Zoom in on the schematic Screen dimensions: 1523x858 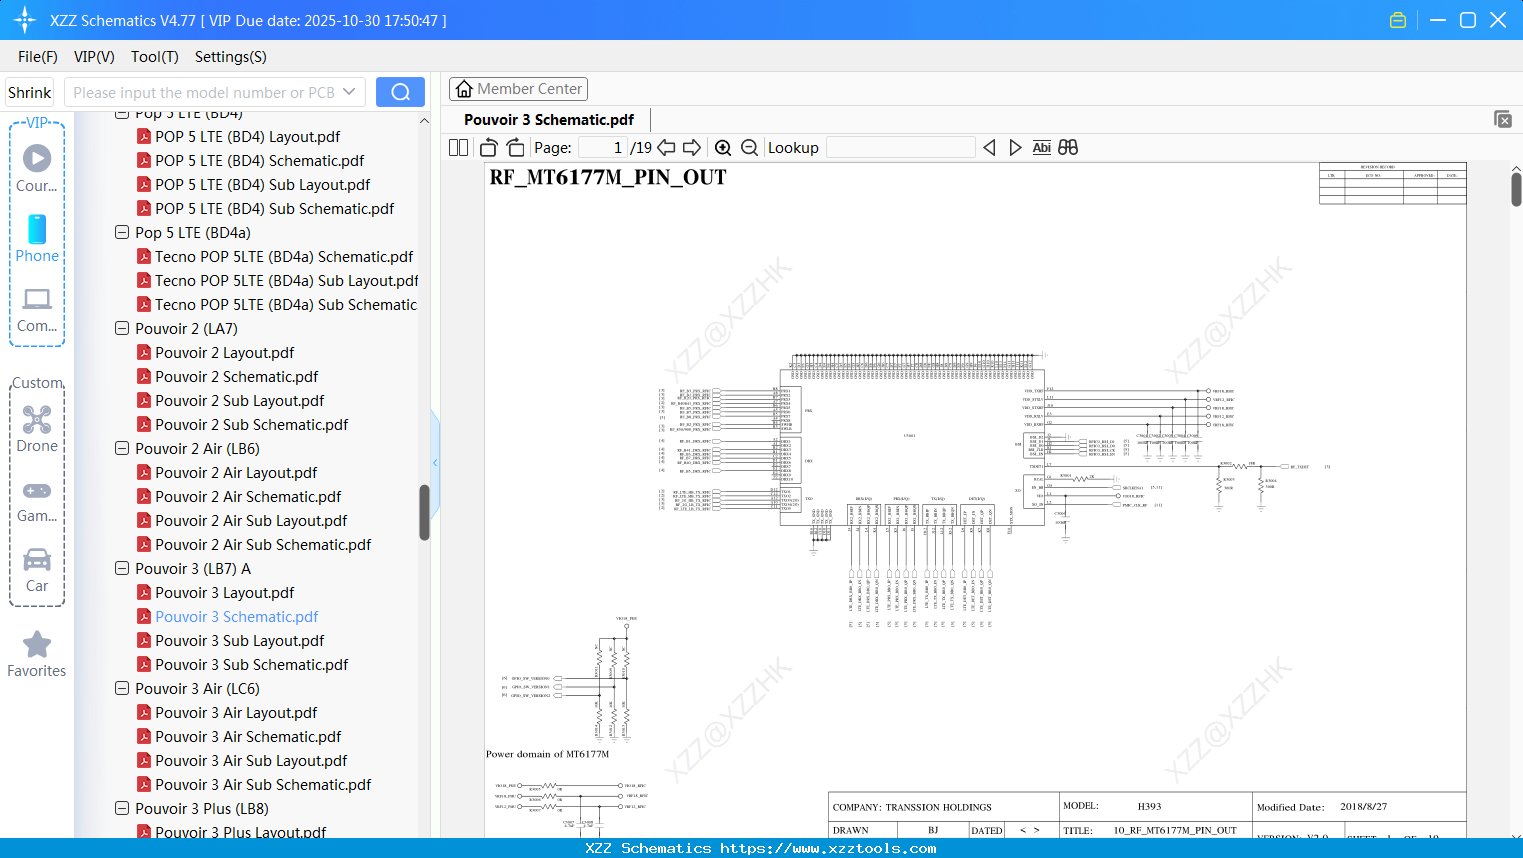click(722, 147)
